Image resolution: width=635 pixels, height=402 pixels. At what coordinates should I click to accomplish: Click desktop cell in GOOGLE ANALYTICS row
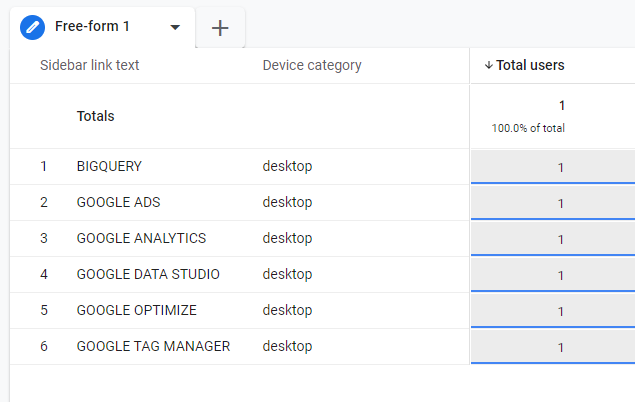pos(287,238)
